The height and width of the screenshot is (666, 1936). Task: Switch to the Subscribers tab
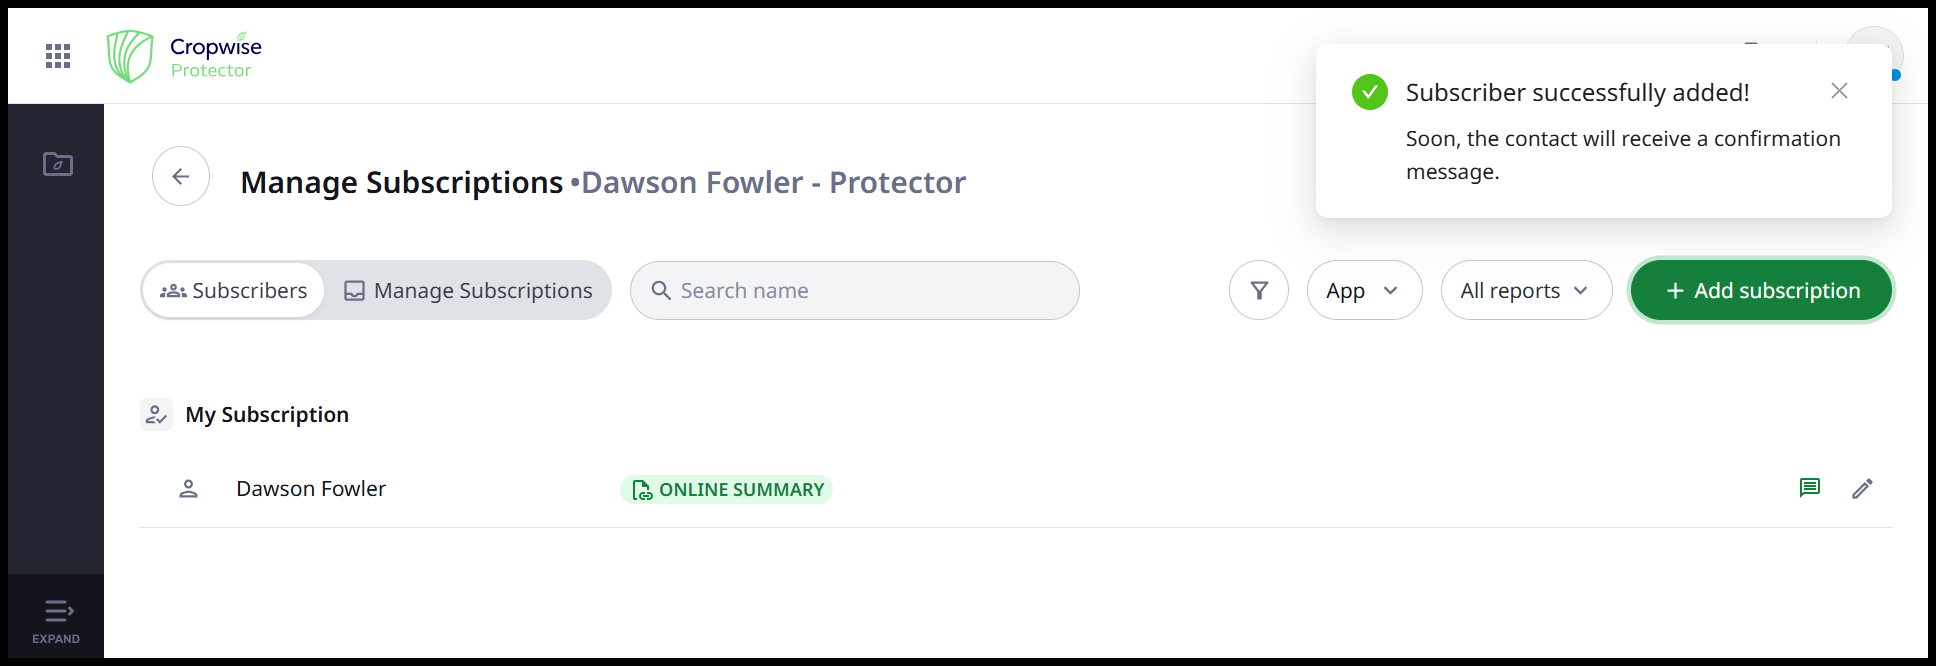pyautogui.click(x=234, y=291)
